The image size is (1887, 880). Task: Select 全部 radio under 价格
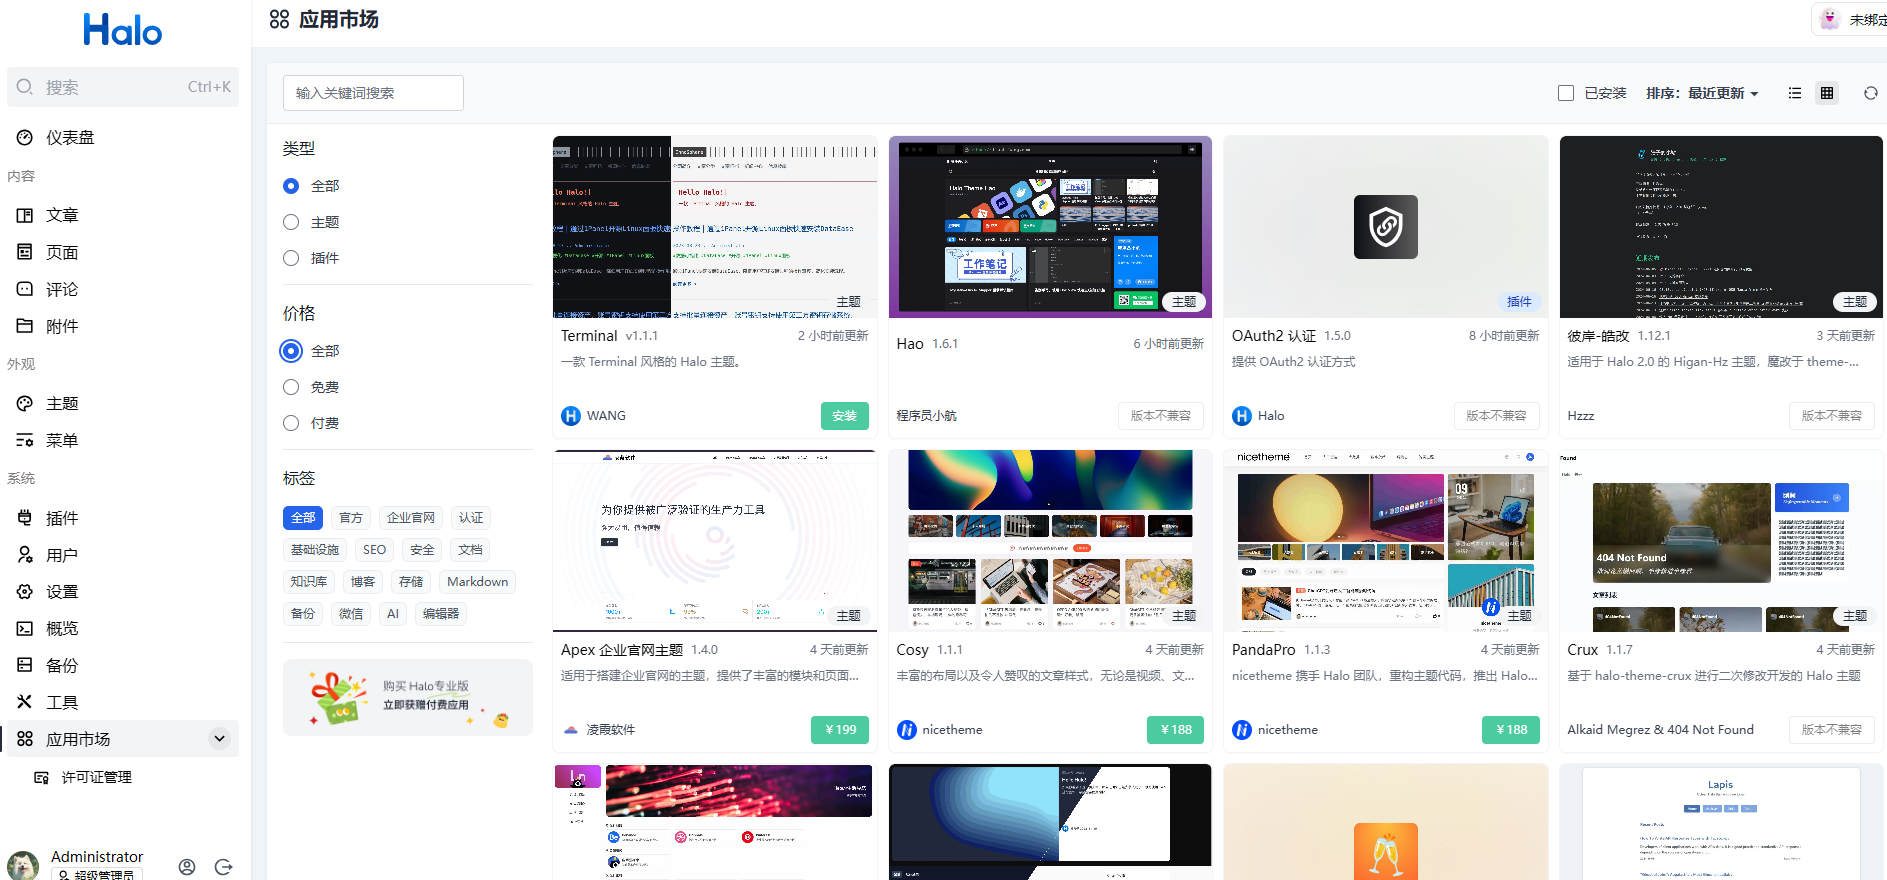[291, 351]
